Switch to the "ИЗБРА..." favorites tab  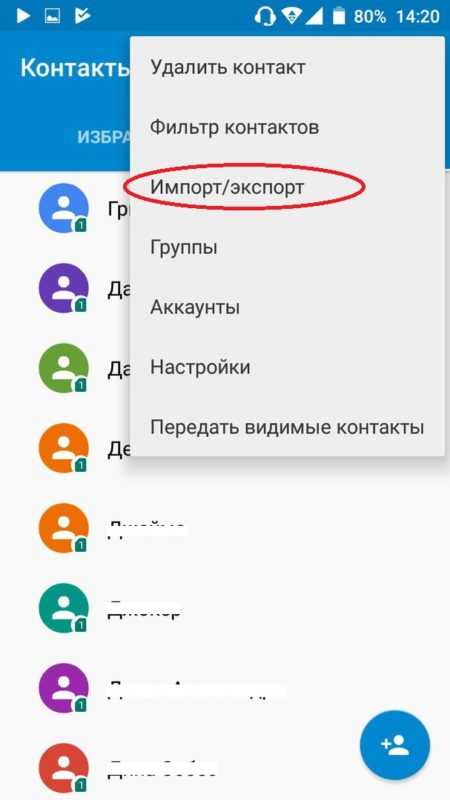[x=104, y=137]
